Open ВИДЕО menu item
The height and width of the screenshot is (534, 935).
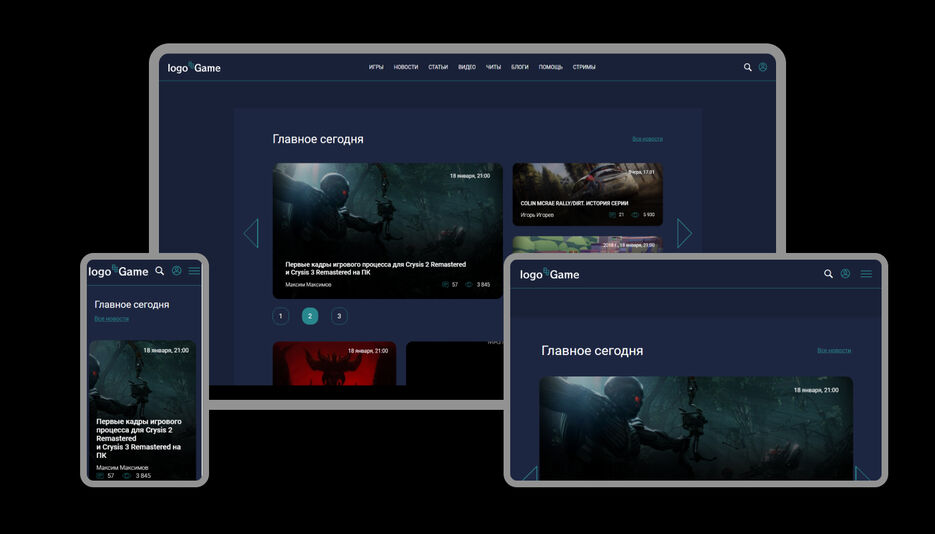click(466, 67)
